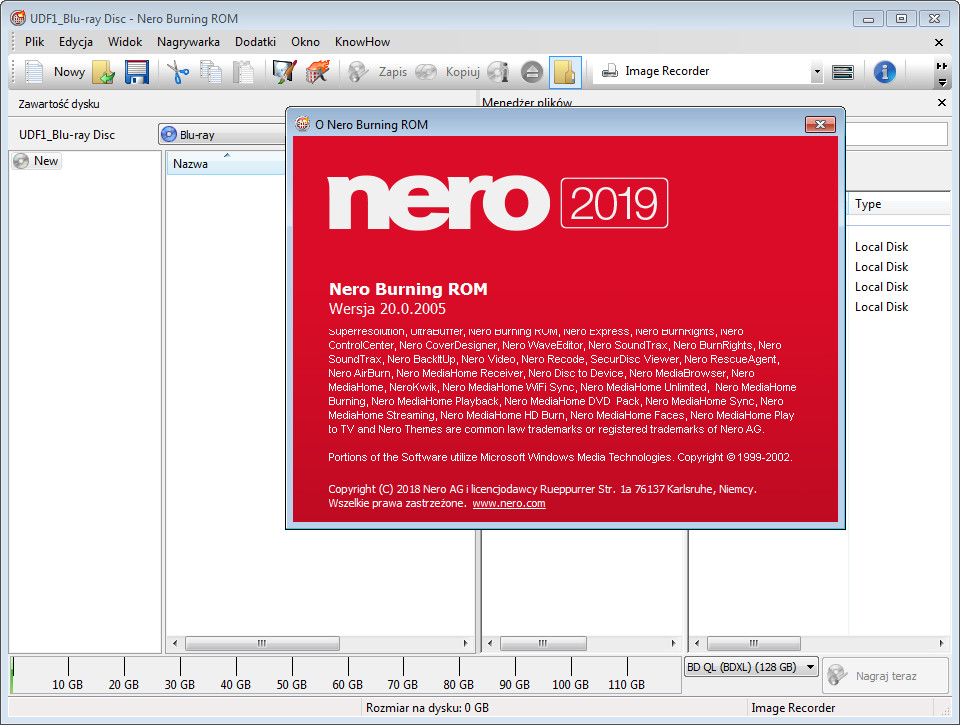Image resolution: width=960 pixels, height=725 pixels.
Task: Open the Widok menu
Action: click(125, 42)
